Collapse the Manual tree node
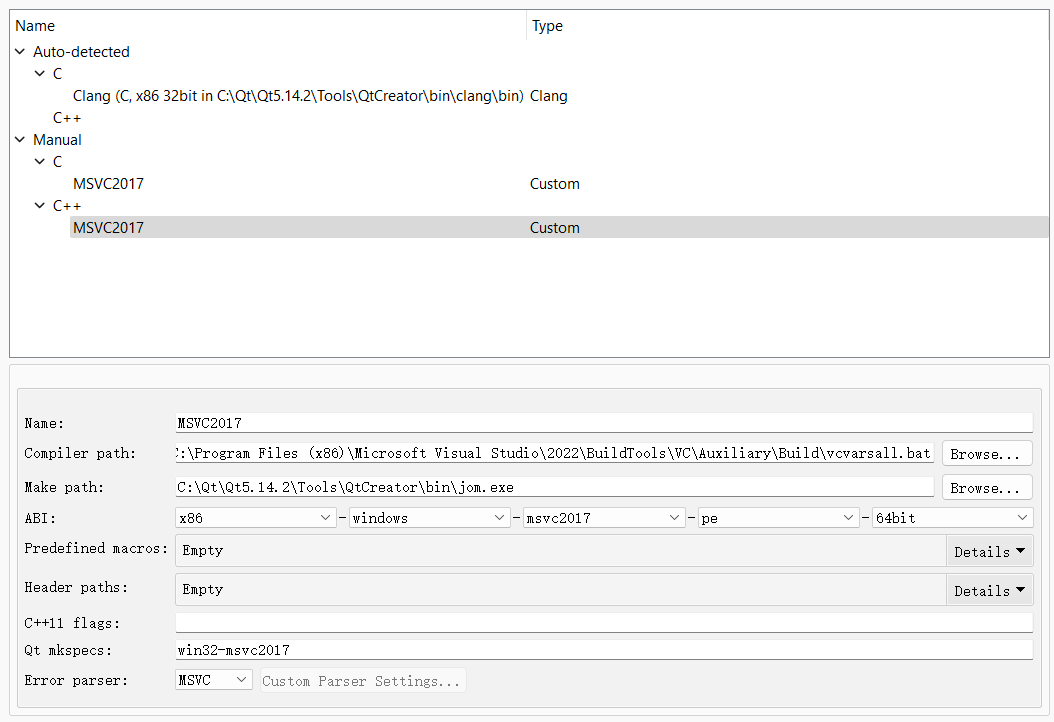Viewport: 1054px width, 722px height. coord(19,139)
